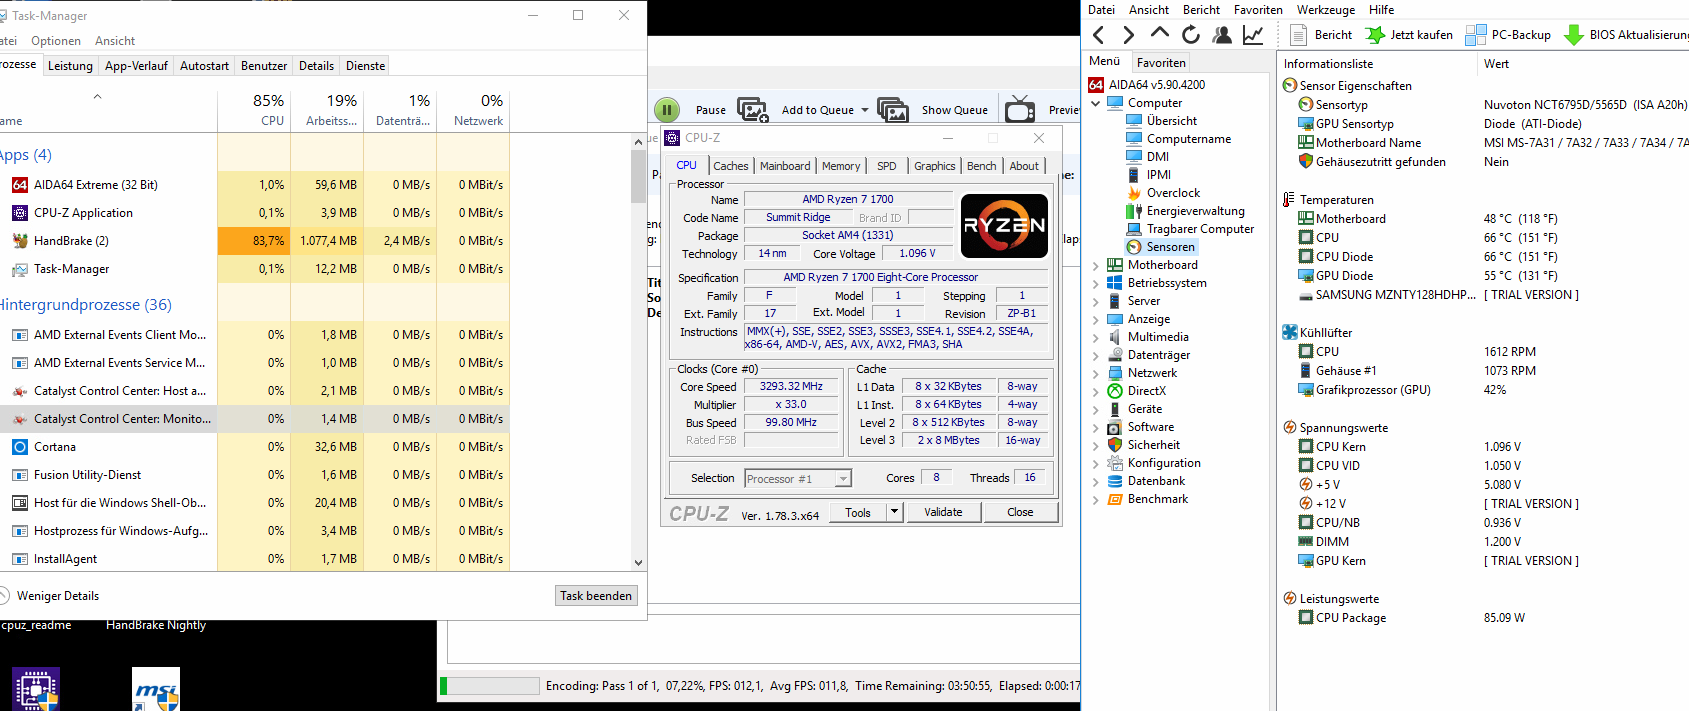
Task: Click the Task beenden button
Action: click(596, 596)
